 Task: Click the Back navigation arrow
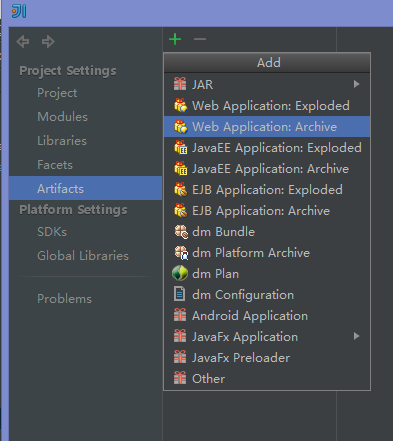click(23, 41)
